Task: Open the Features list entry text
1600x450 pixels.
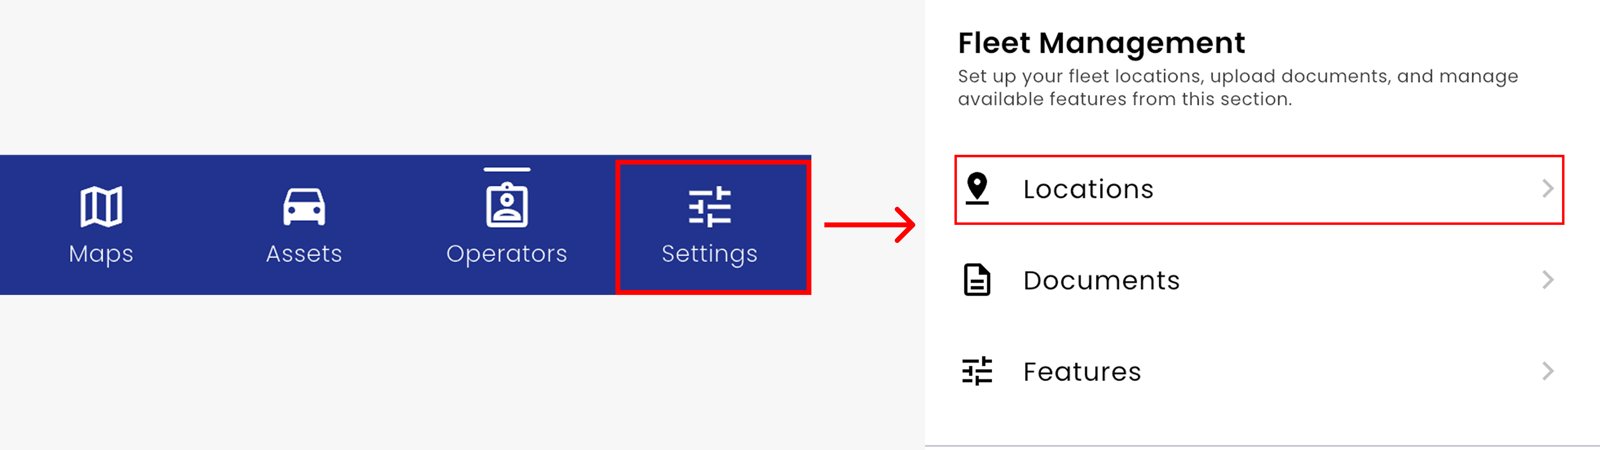Action: click(x=1082, y=372)
